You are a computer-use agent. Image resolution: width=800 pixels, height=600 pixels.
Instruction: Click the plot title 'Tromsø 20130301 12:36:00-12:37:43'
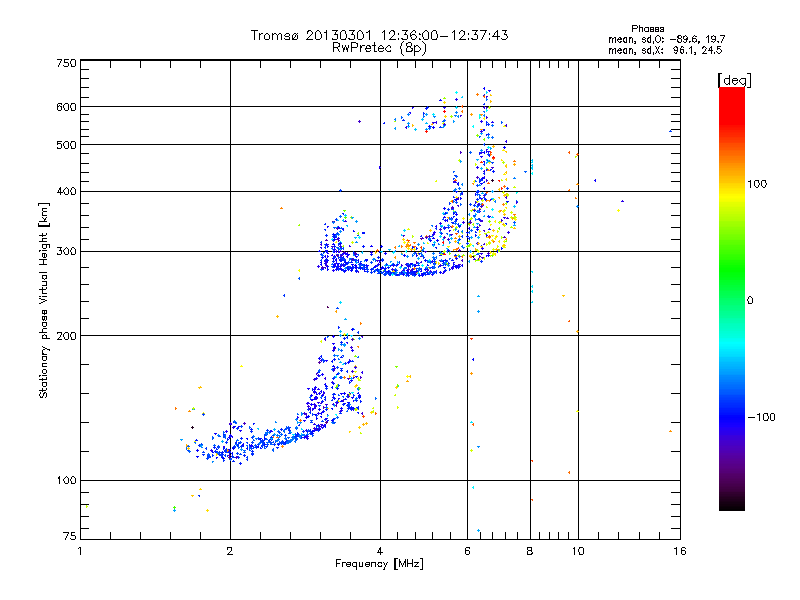(379, 35)
